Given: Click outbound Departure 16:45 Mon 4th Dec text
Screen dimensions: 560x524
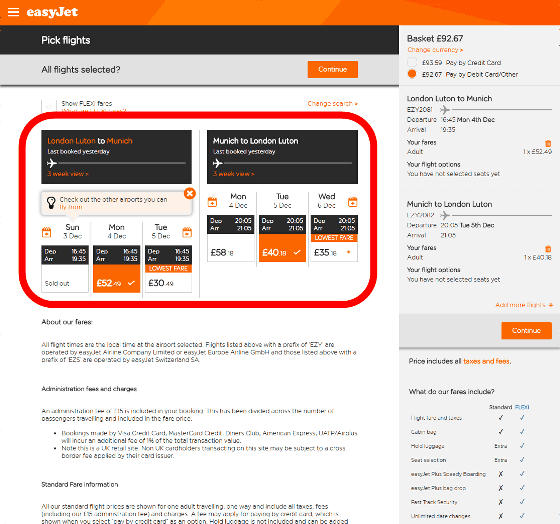Looking at the screenshot, I should pyautogui.click(x=451, y=119).
